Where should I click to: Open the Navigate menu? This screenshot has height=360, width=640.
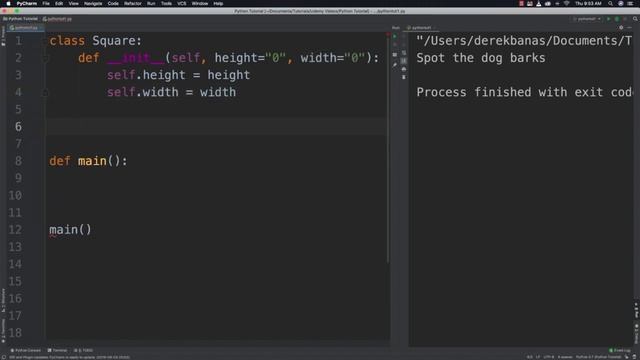point(93,3)
